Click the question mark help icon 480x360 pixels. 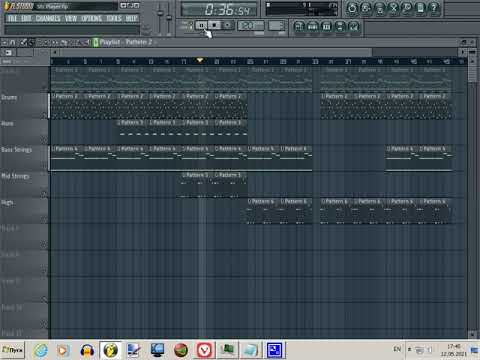(x=434, y=8)
